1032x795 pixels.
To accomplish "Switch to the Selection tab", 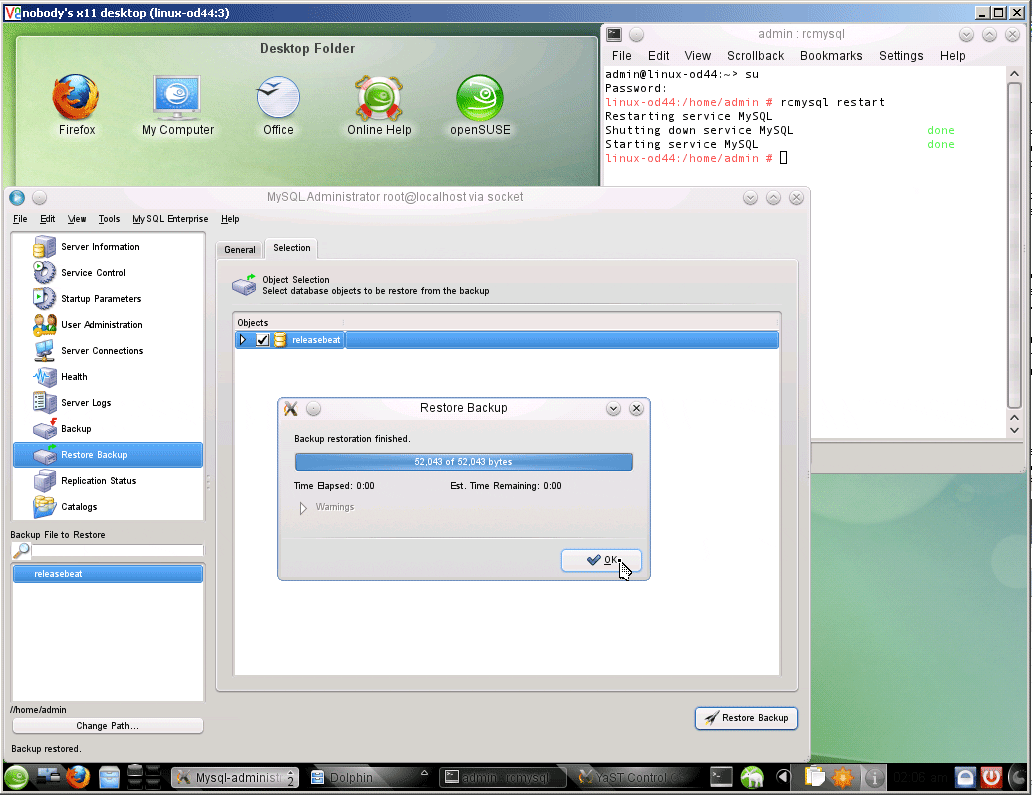I will tap(292, 248).
